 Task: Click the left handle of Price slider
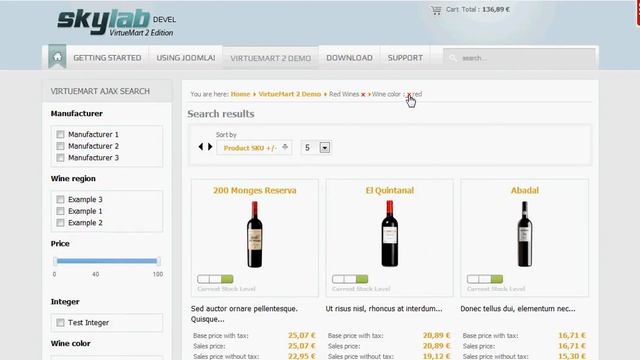pos(55,261)
